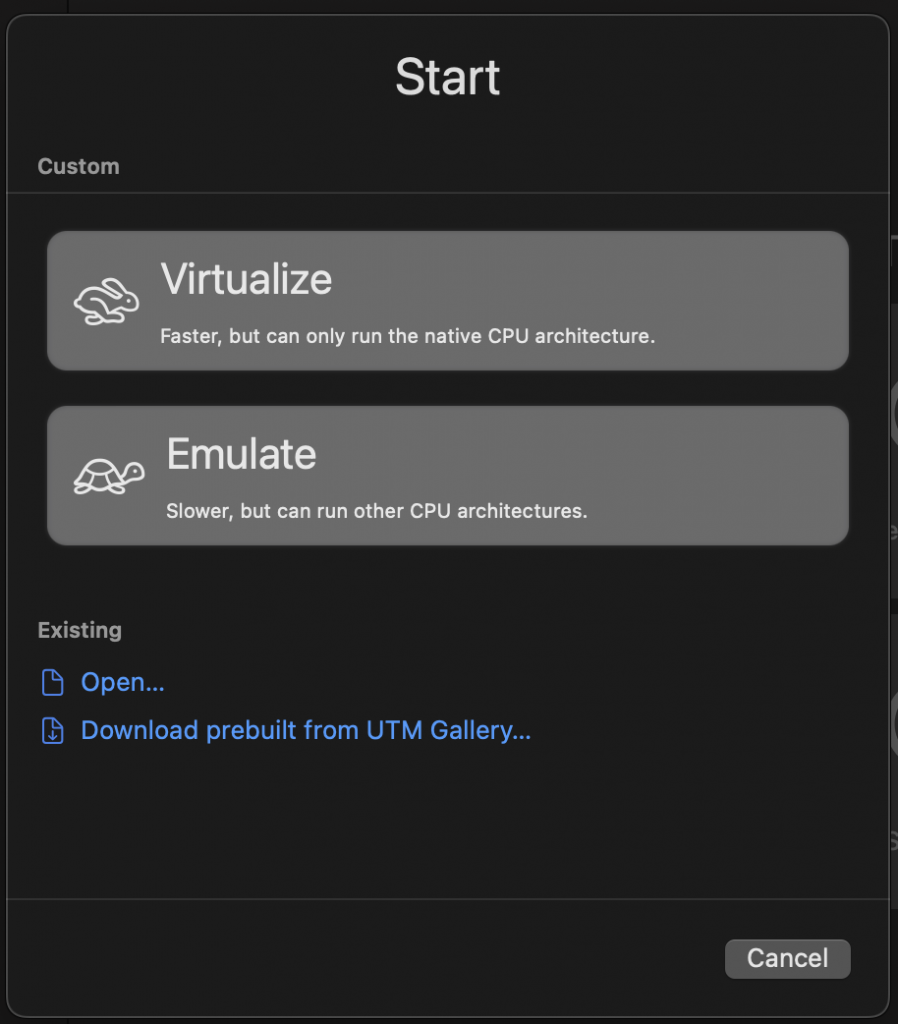This screenshot has height=1024, width=898.
Task: Click the download icon beside UTM Gallery link
Action: 52,731
